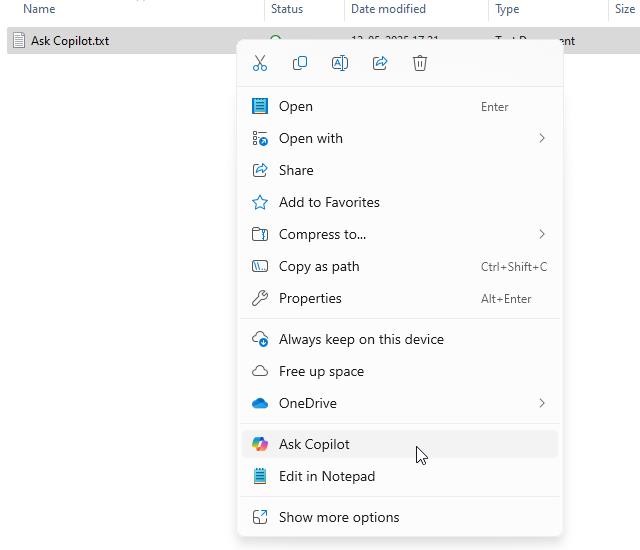Choose Free up space
This screenshot has width=640, height=550.
(x=400, y=371)
